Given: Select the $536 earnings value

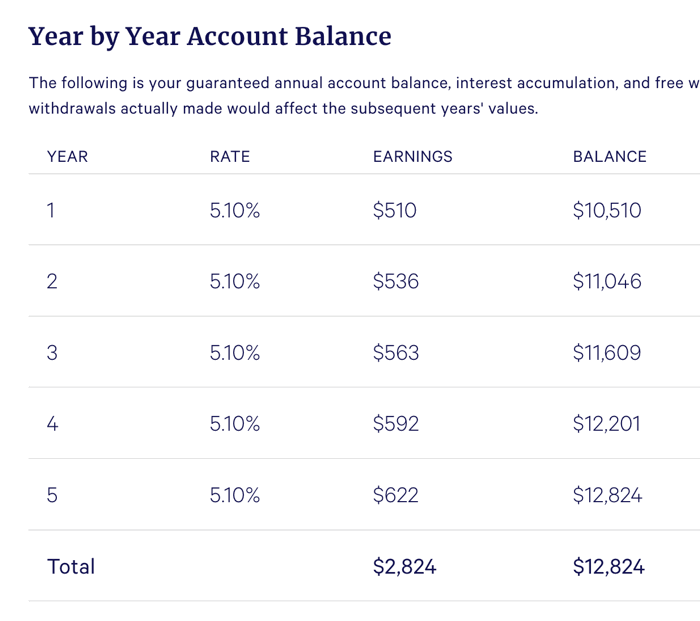Looking at the screenshot, I should click(x=396, y=282).
